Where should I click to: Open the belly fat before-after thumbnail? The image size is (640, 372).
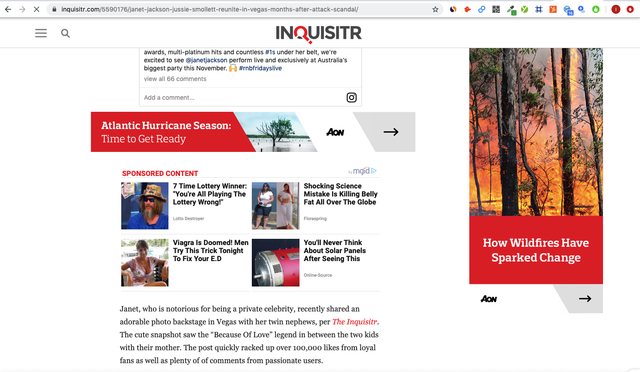click(276, 206)
